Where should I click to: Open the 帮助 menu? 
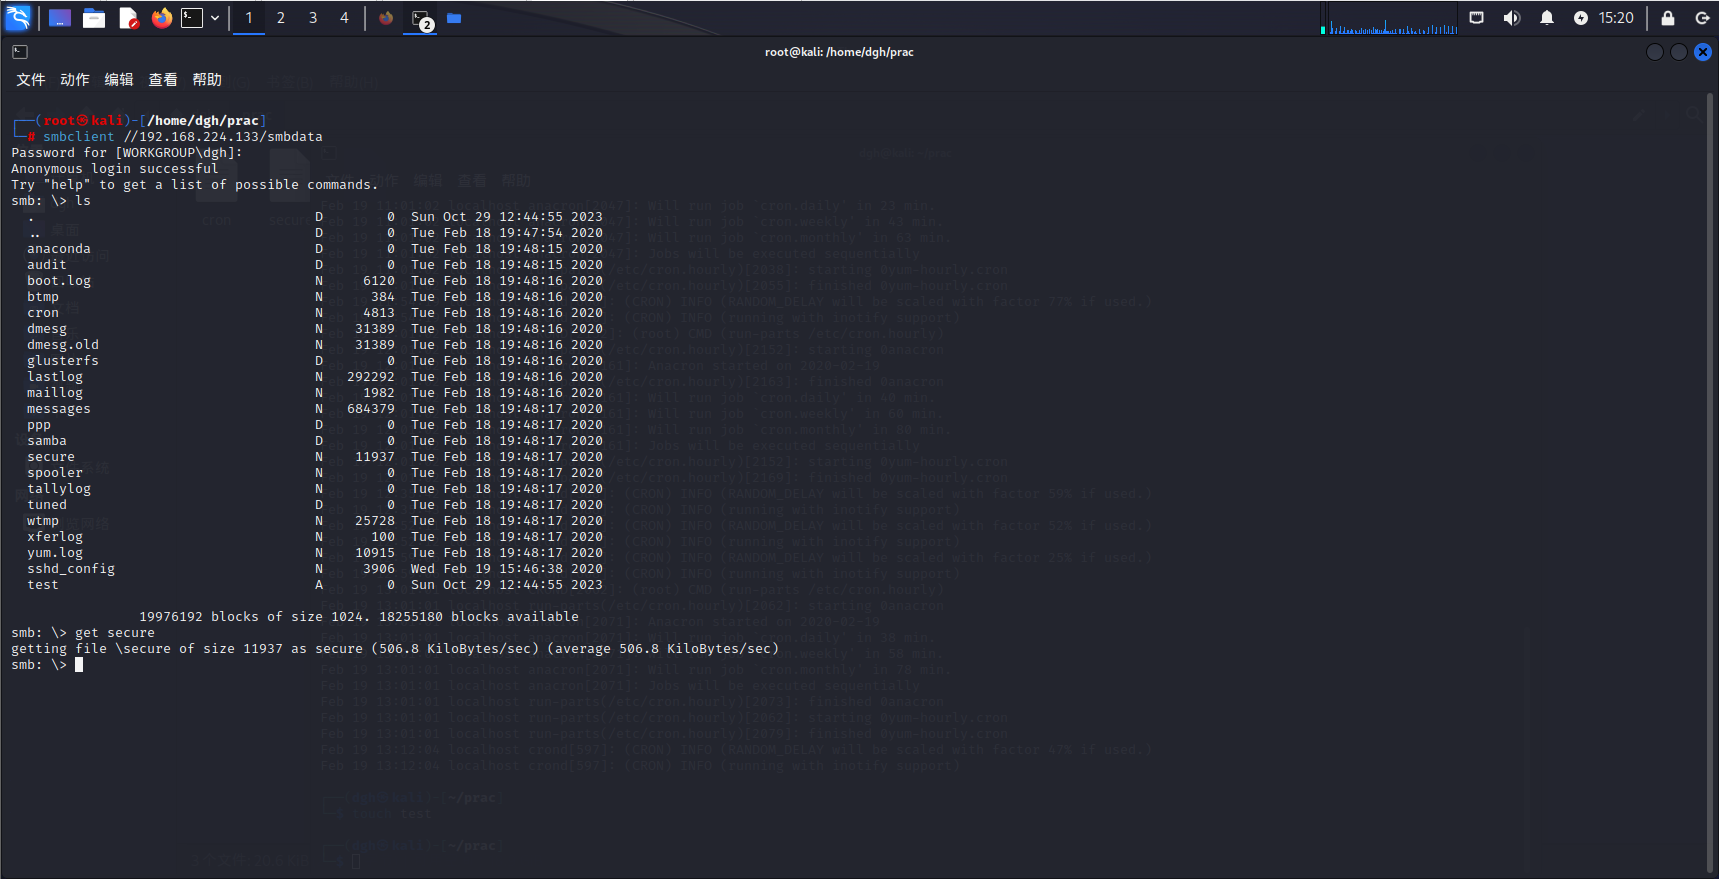(x=207, y=80)
